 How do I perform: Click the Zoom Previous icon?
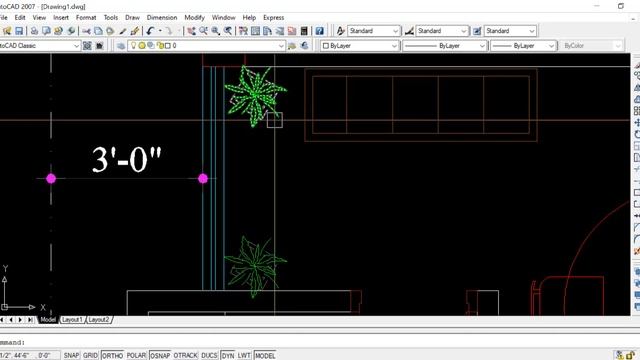click(x=228, y=31)
